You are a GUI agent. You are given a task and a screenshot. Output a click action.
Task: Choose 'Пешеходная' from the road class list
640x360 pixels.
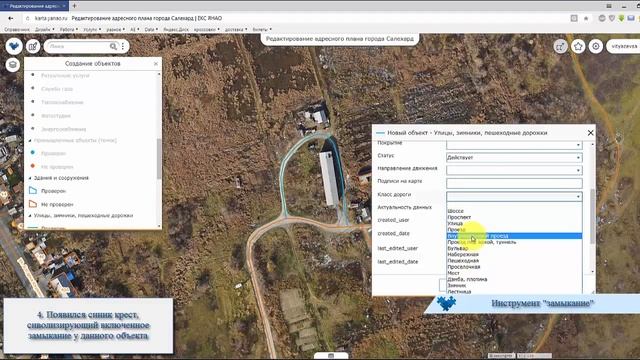coord(463,260)
